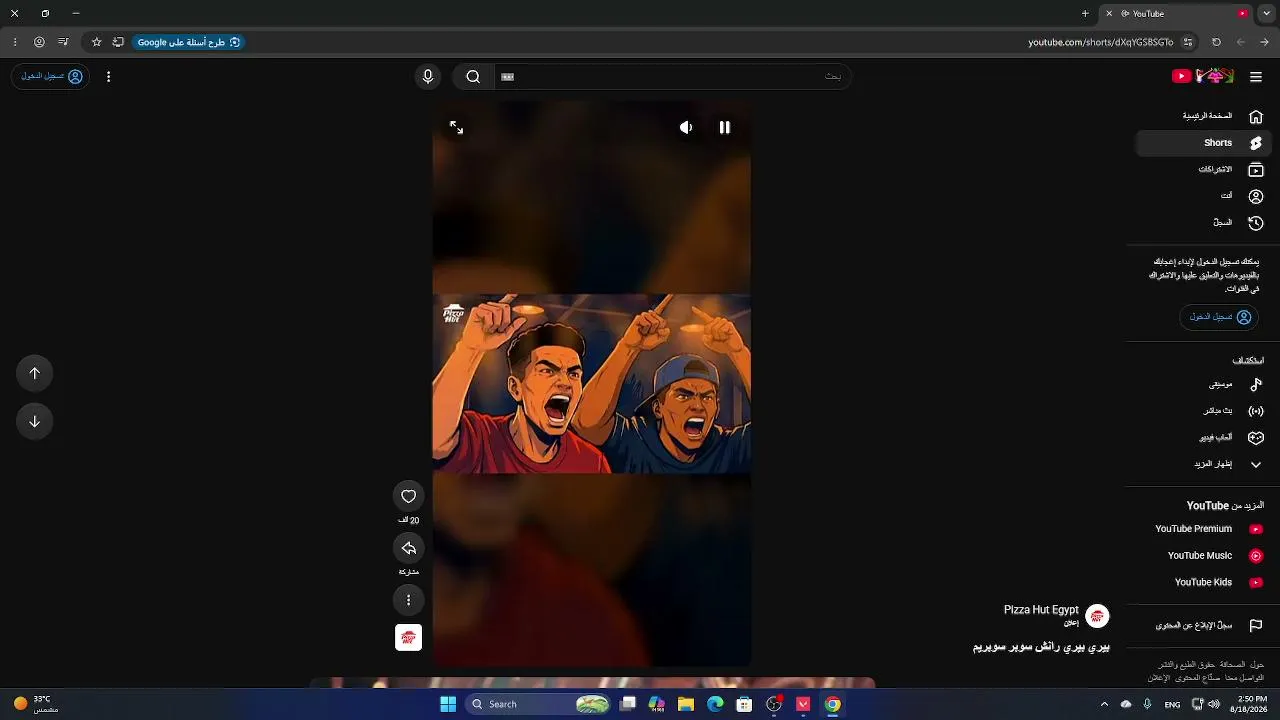Click the YouTube logo
The image size is (1280, 720).
pos(1203,76)
